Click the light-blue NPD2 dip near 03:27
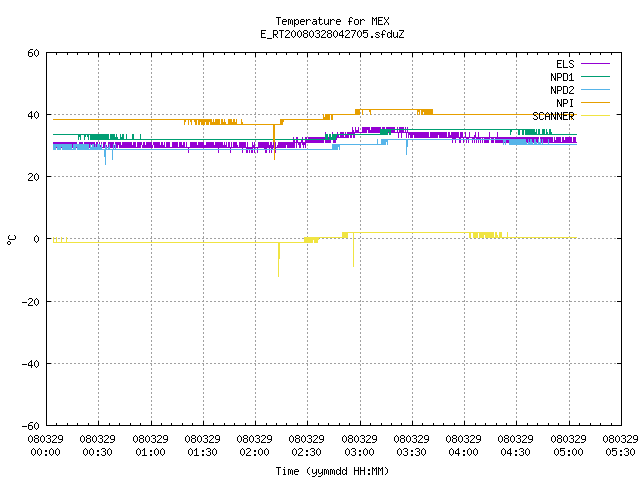 pos(407,147)
